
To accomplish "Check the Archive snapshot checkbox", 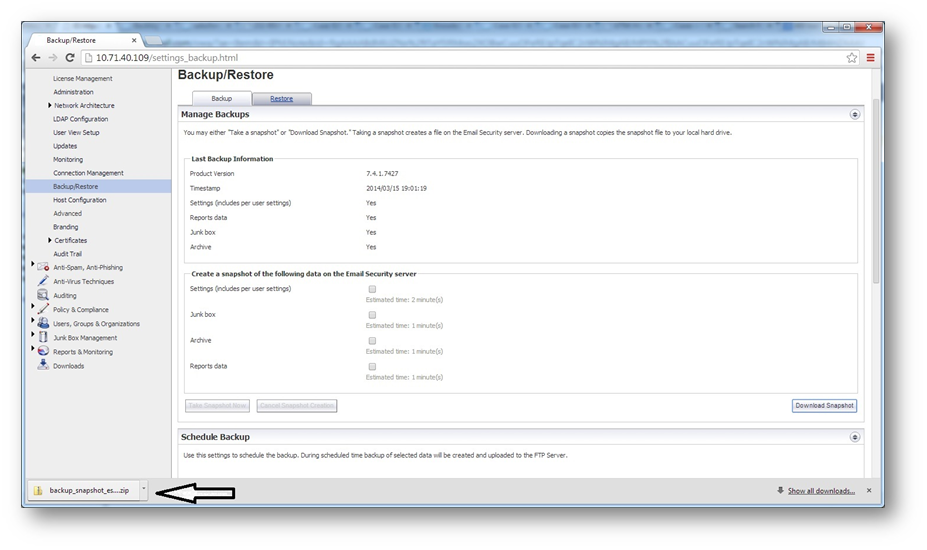I will [x=372, y=341].
